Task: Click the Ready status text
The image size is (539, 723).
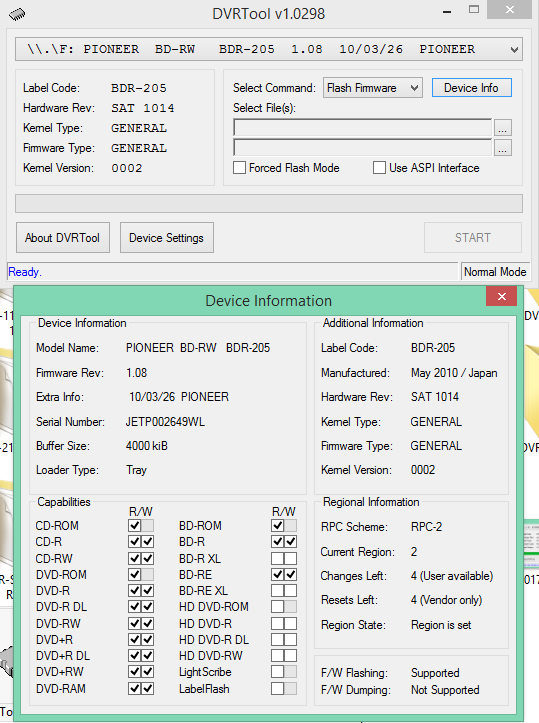Action: [x=25, y=272]
